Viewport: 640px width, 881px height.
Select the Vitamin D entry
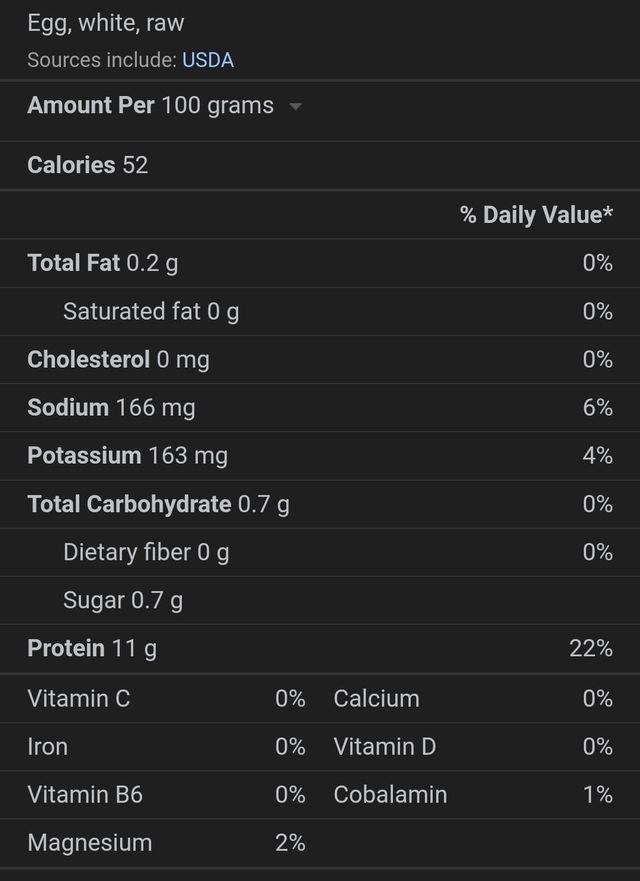click(x=473, y=747)
